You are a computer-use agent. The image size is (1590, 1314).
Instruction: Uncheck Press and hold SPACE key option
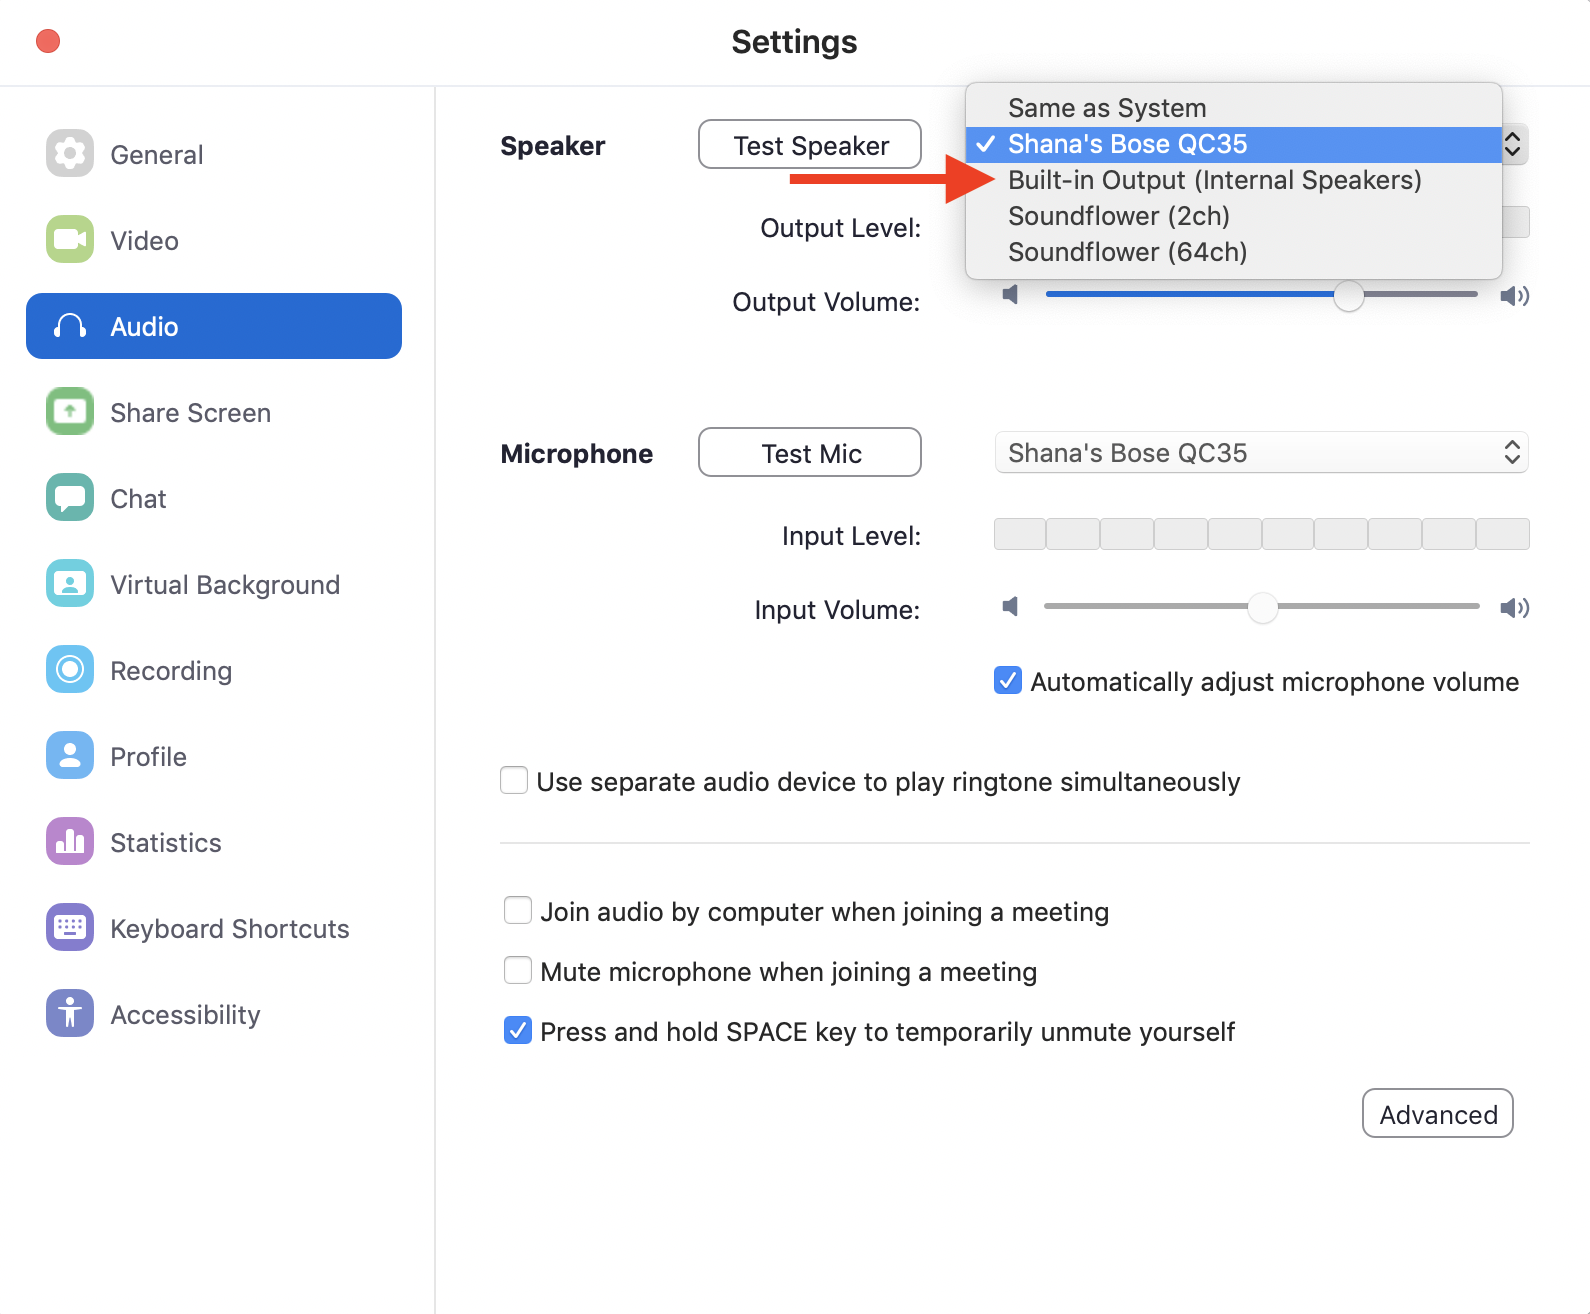(518, 1030)
